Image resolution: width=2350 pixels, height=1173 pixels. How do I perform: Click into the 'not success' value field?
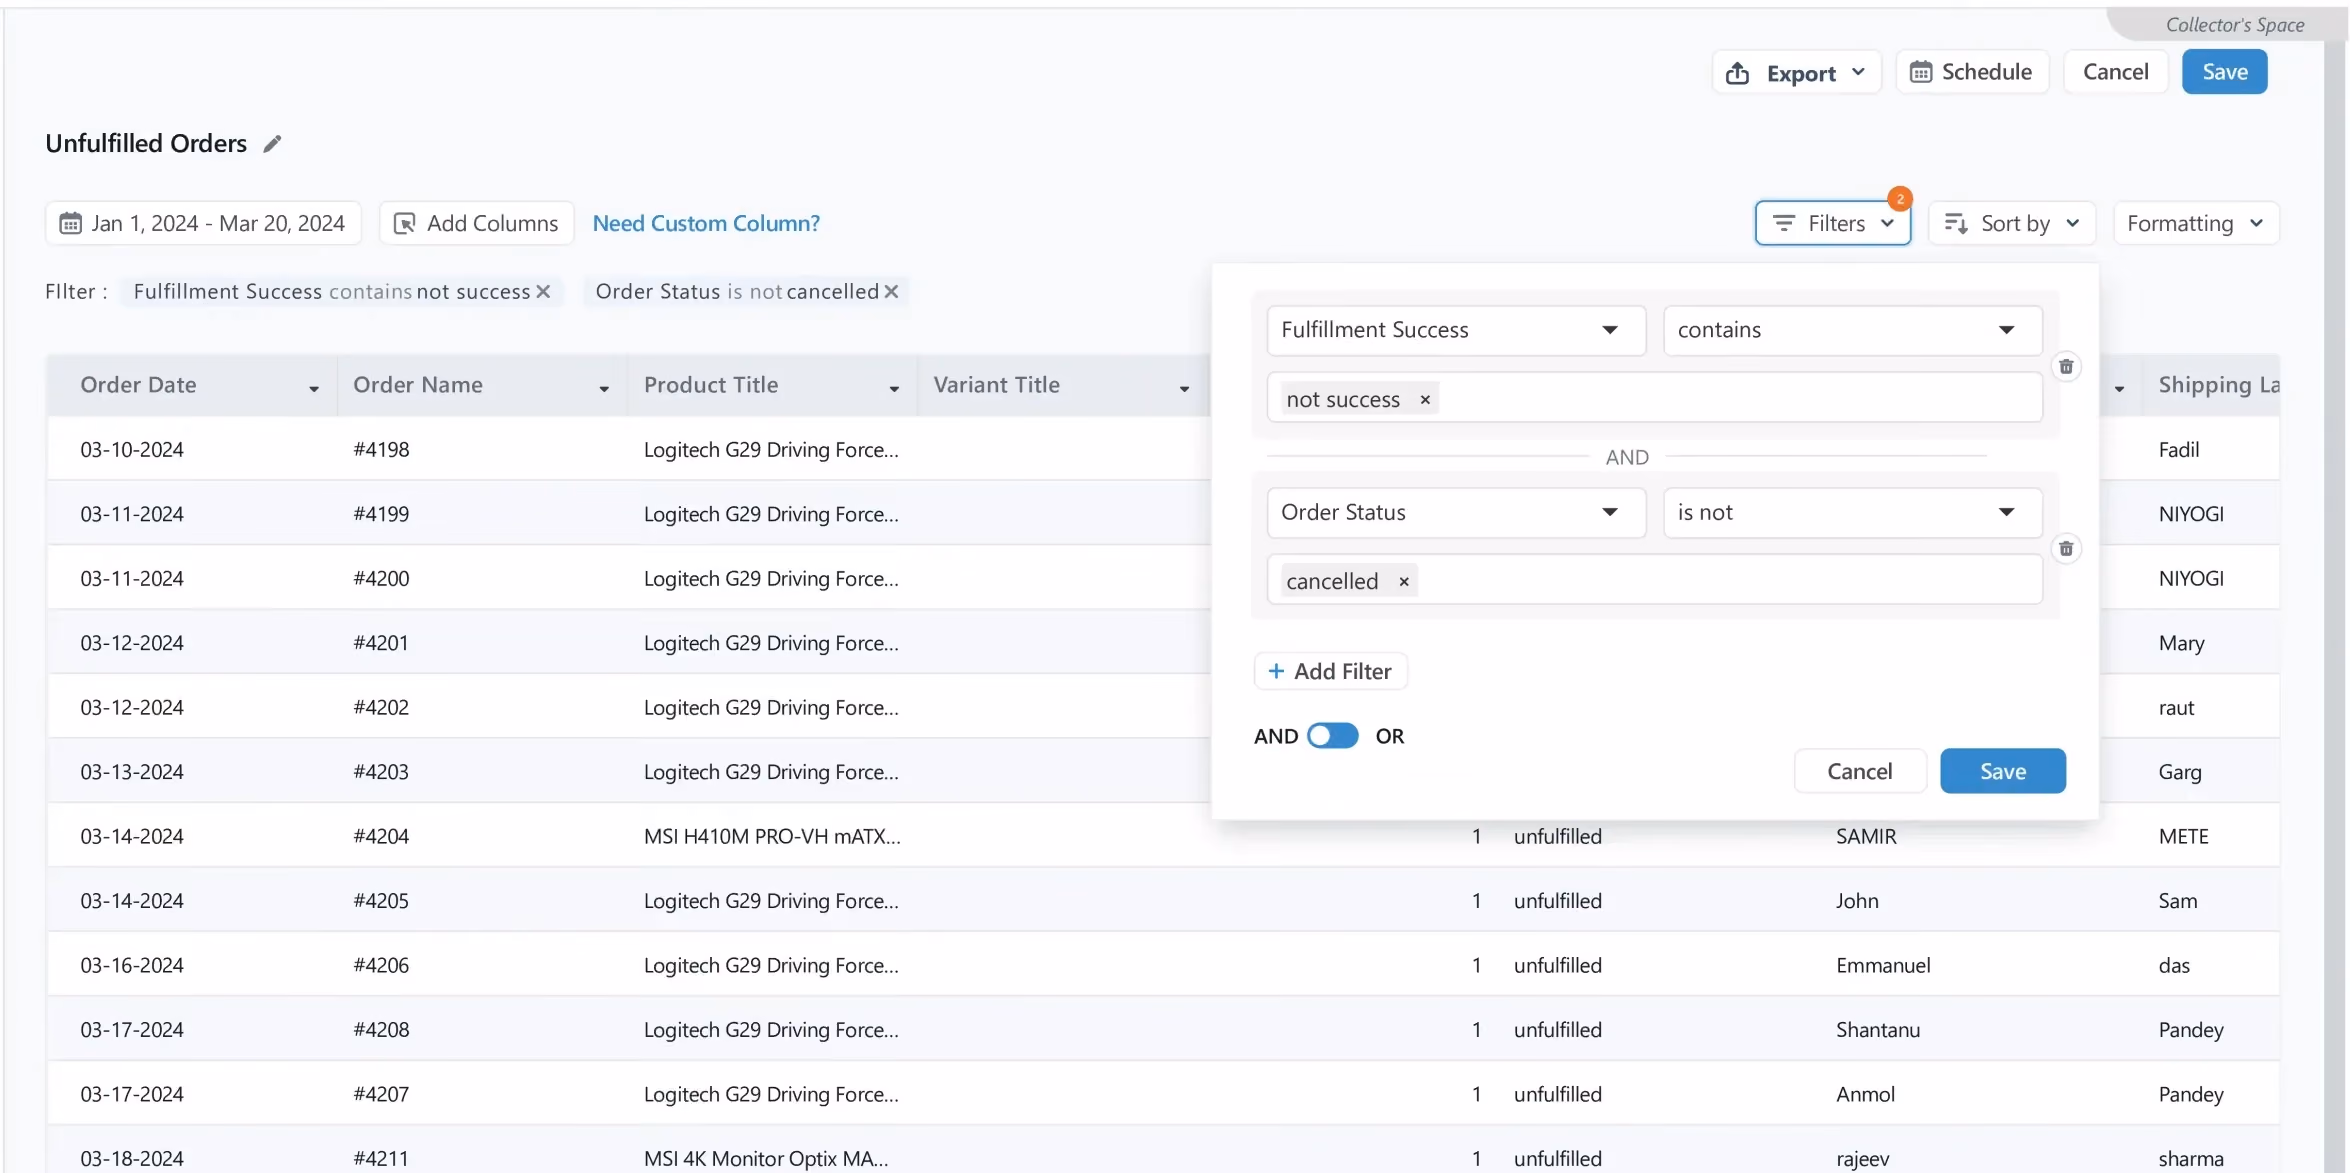click(1654, 399)
